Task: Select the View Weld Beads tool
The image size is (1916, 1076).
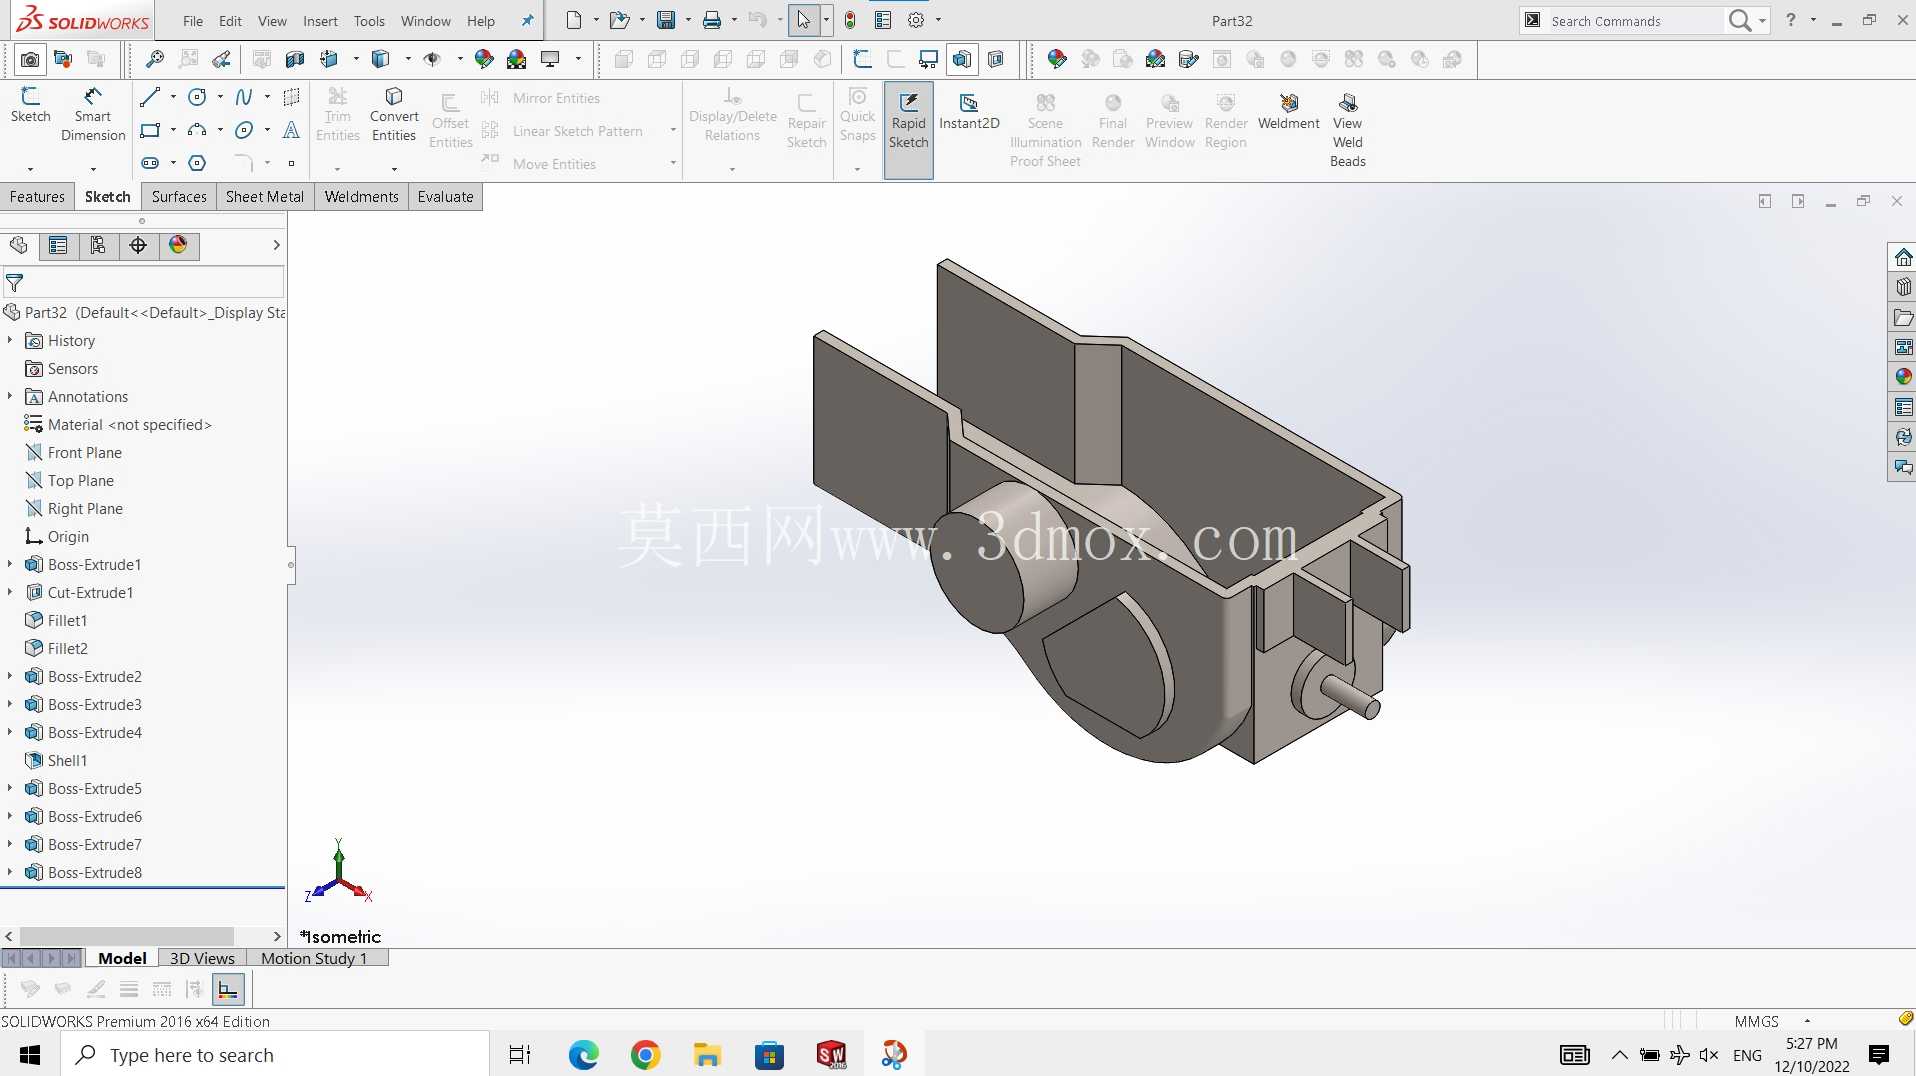Action: point(1347,130)
